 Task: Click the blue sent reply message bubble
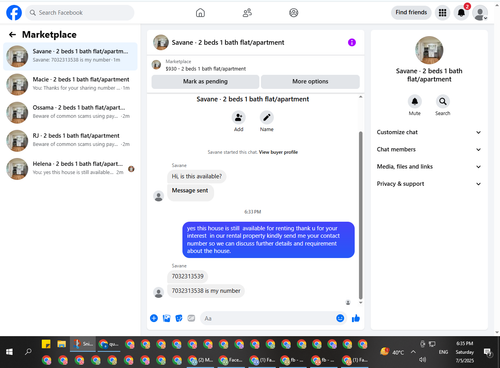coord(268,240)
